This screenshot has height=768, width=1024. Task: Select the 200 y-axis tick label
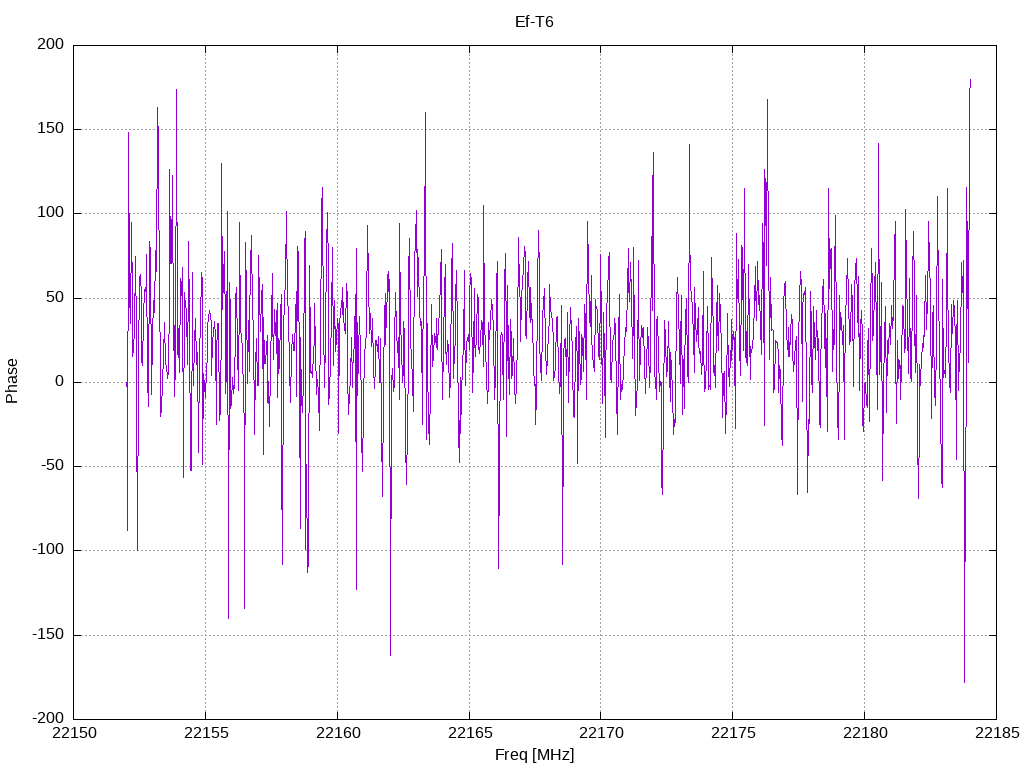[x=51, y=44]
